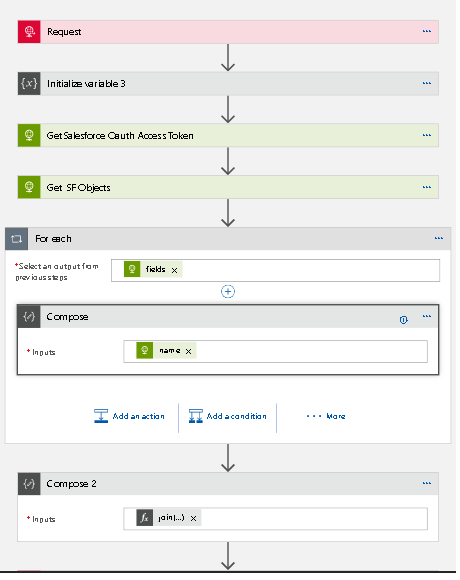The image size is (460, 580).
Task: Click Add an action
Action: pos(129,416)
